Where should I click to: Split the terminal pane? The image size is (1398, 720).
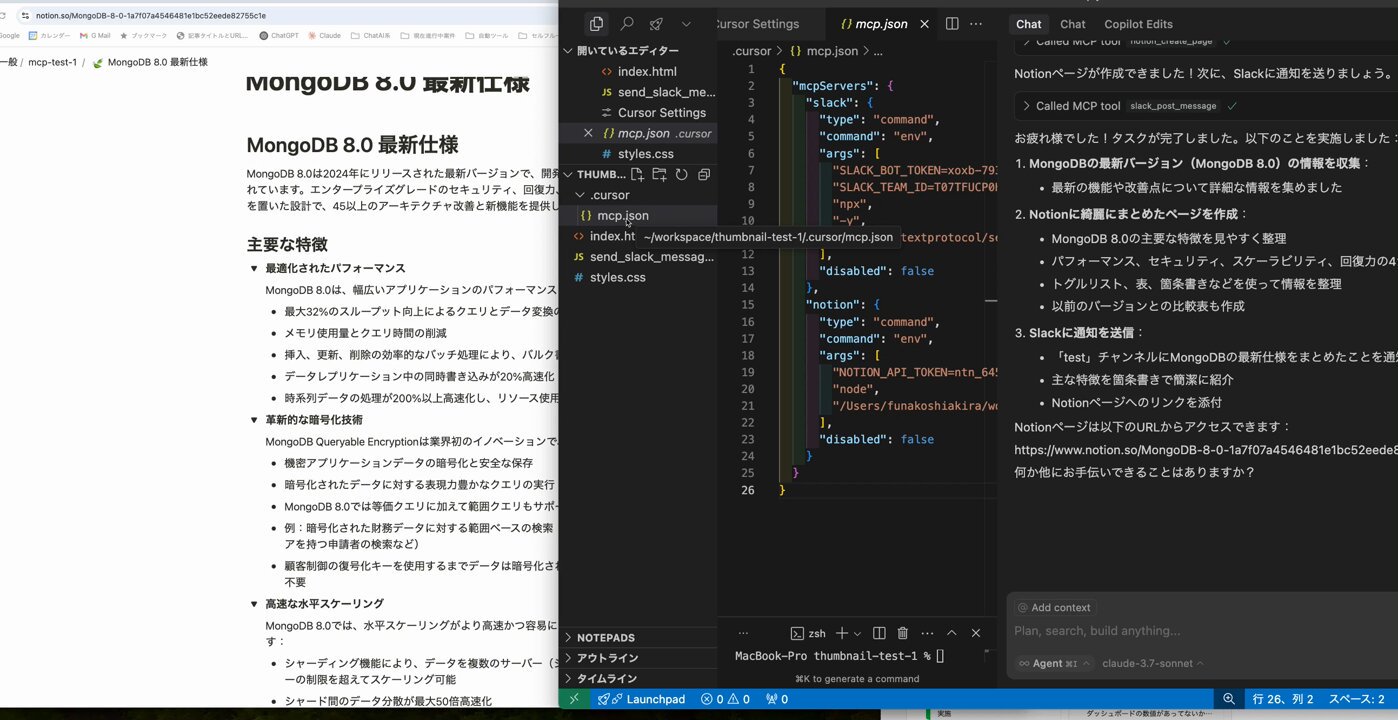click(x=879, y=633)
